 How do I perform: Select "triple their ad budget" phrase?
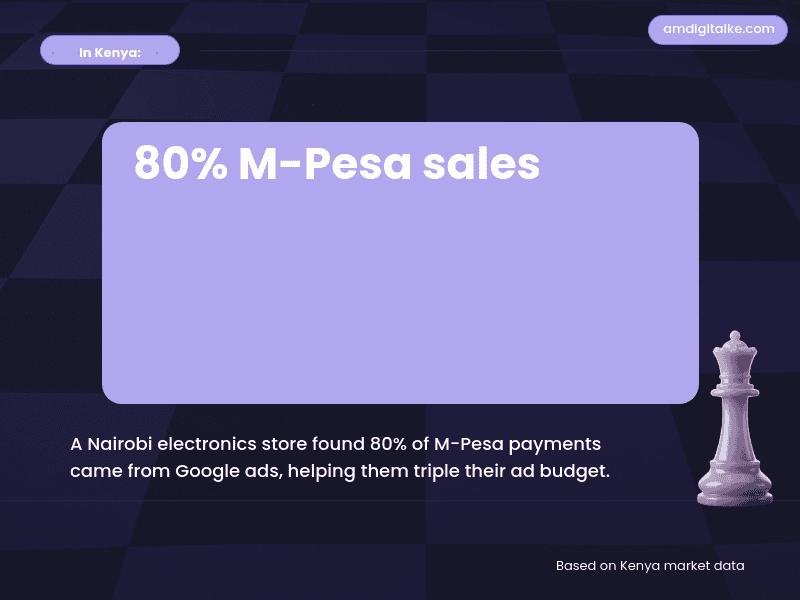[x=513, y=471]
